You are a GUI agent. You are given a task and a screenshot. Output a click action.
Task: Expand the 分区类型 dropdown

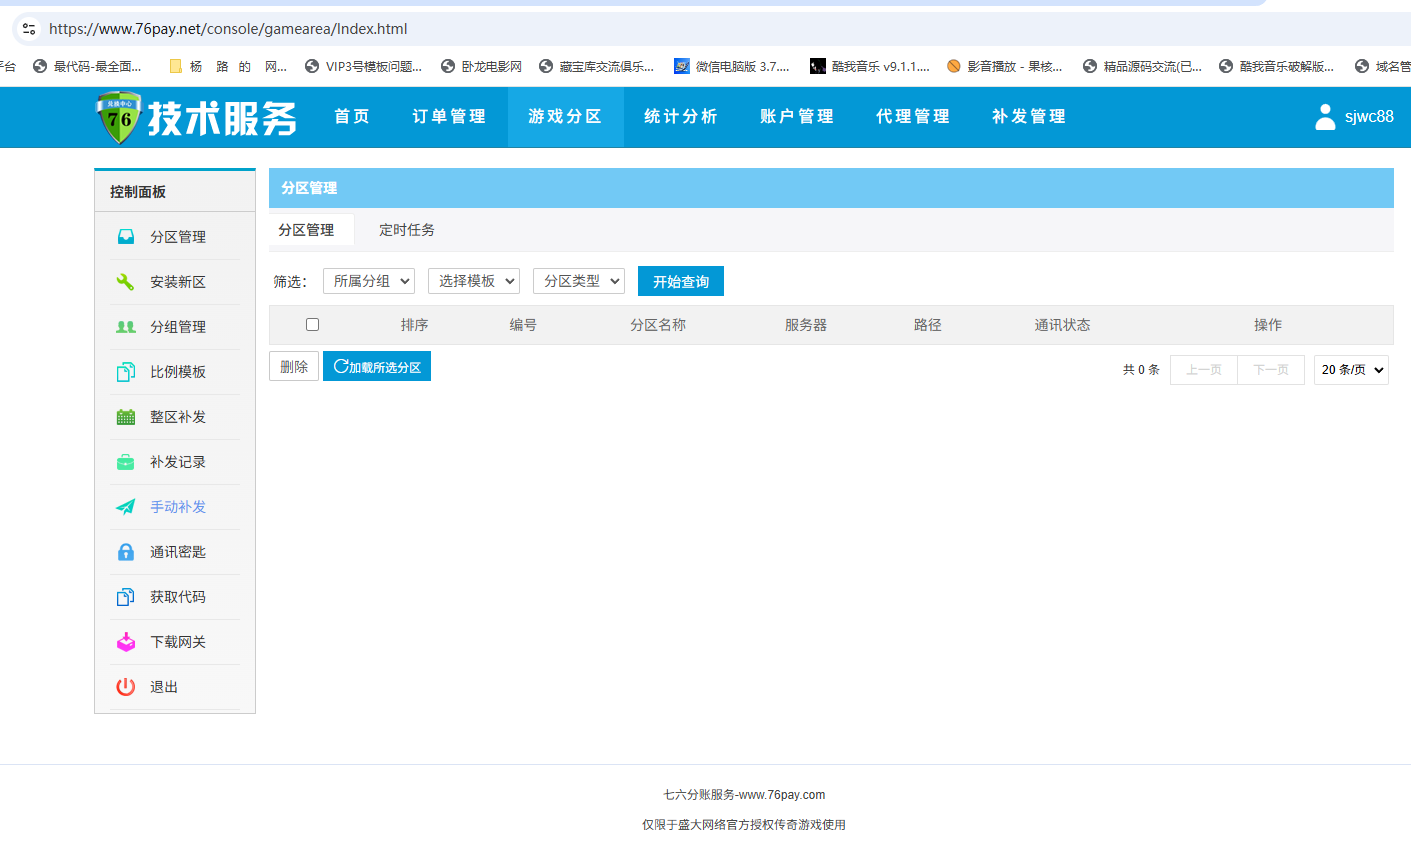point(579,281)
